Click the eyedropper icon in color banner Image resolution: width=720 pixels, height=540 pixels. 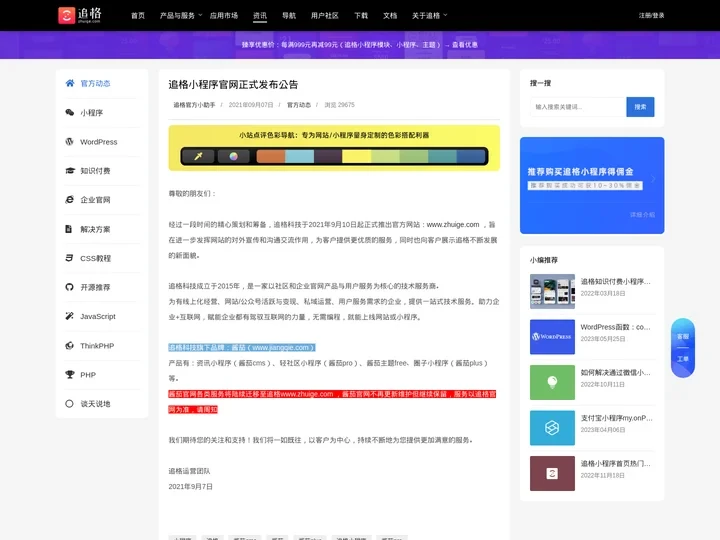[x=198, y=156]
